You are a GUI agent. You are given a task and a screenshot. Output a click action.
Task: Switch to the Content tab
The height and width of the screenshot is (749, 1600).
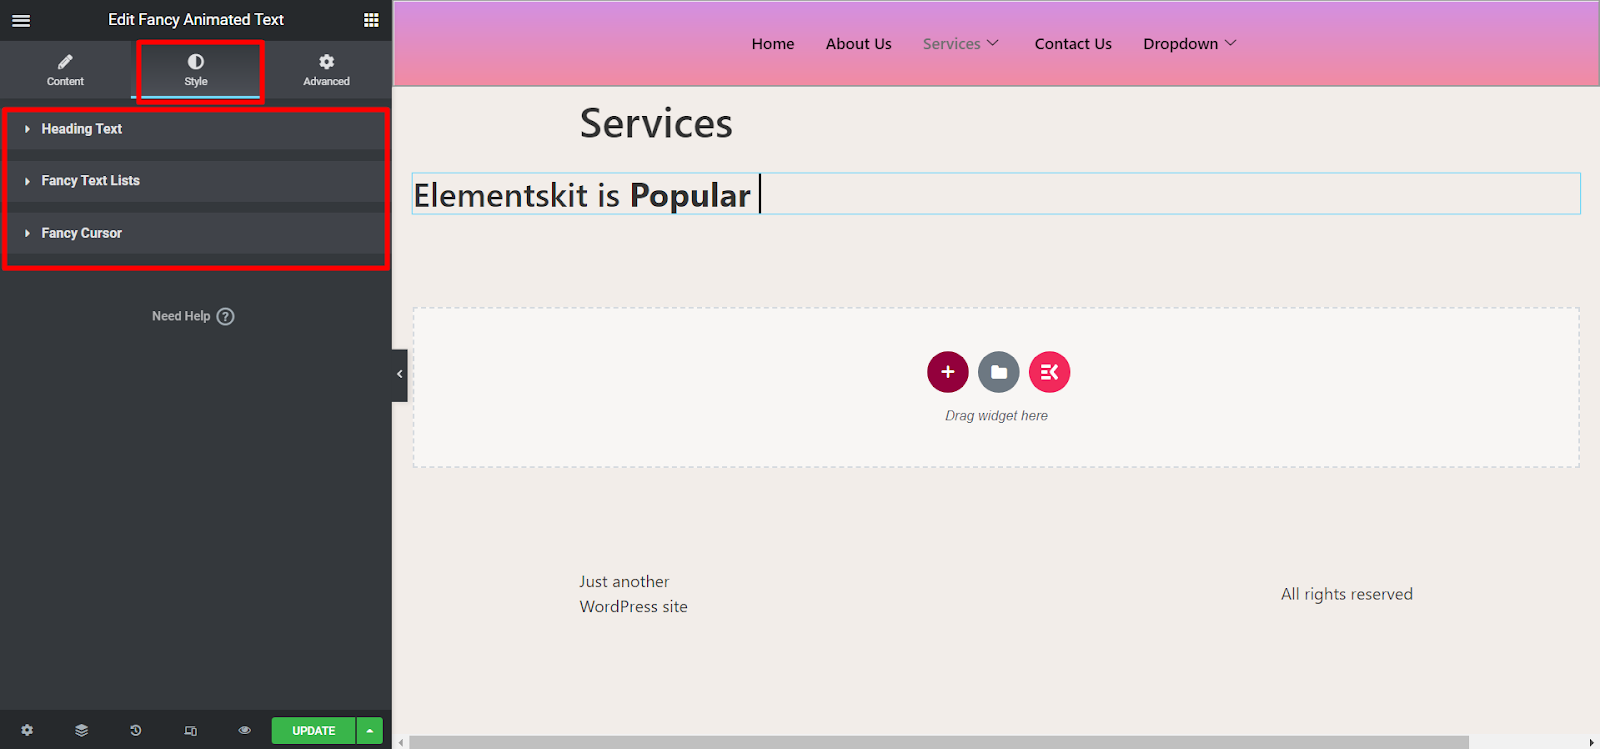click(x=65, y=70)
